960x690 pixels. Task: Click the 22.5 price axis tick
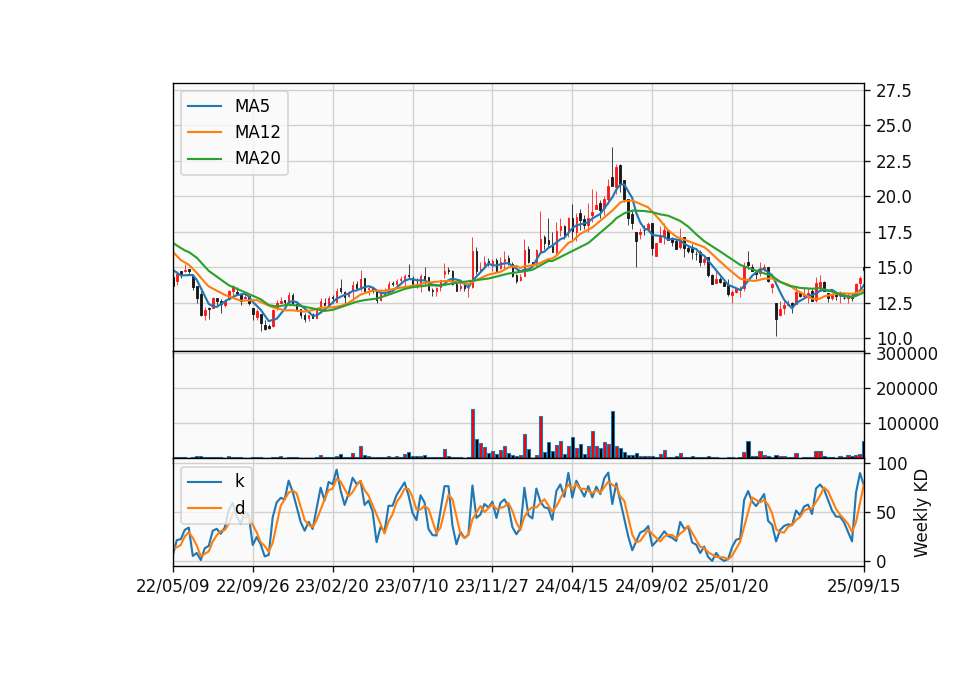[x=894, y=162]
